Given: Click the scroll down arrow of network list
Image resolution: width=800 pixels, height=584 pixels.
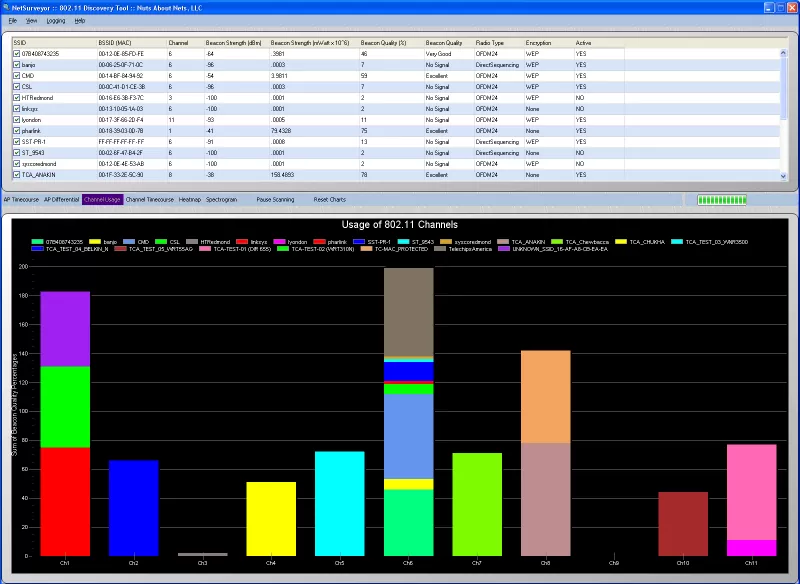Looking at the screenshot, I should coord(784,176).
